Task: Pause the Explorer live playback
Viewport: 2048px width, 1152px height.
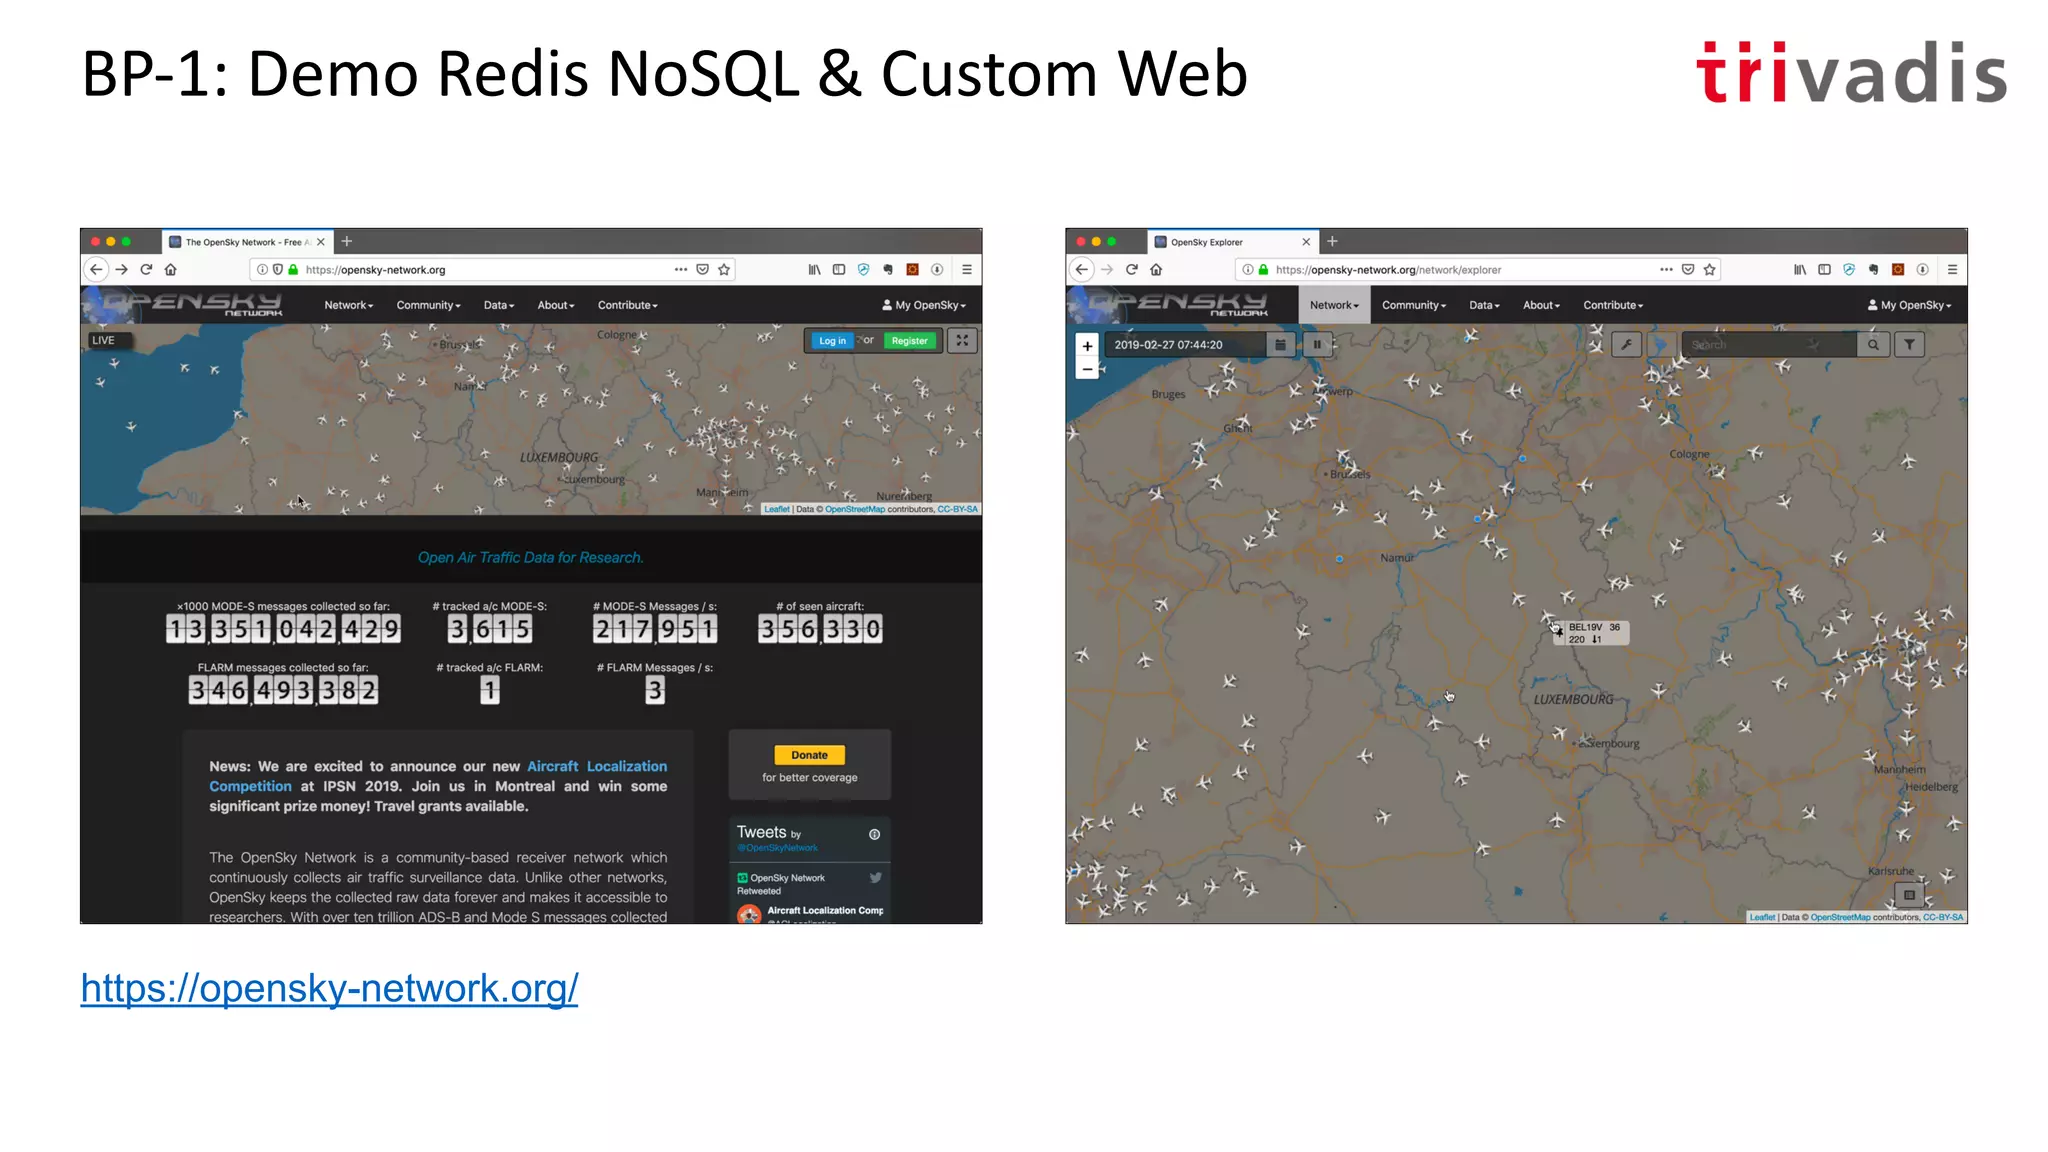Action: [1317, 344]
